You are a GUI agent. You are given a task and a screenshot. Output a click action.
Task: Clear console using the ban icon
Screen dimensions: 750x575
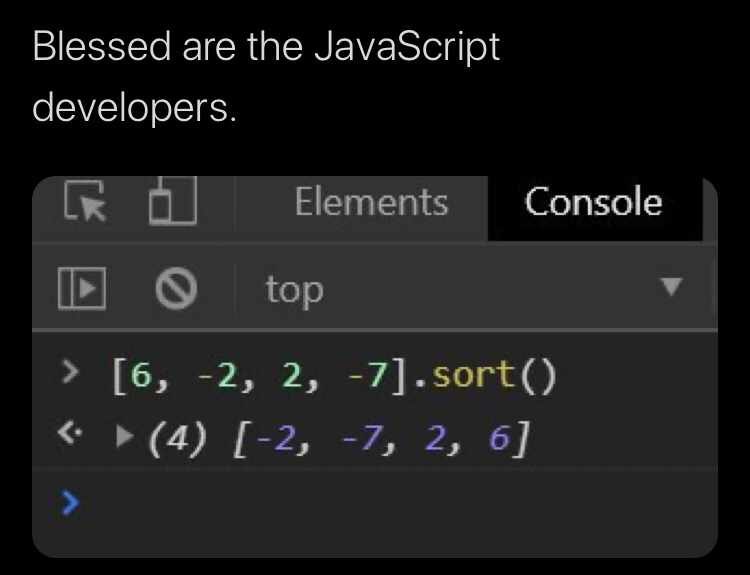pos(176,288)
